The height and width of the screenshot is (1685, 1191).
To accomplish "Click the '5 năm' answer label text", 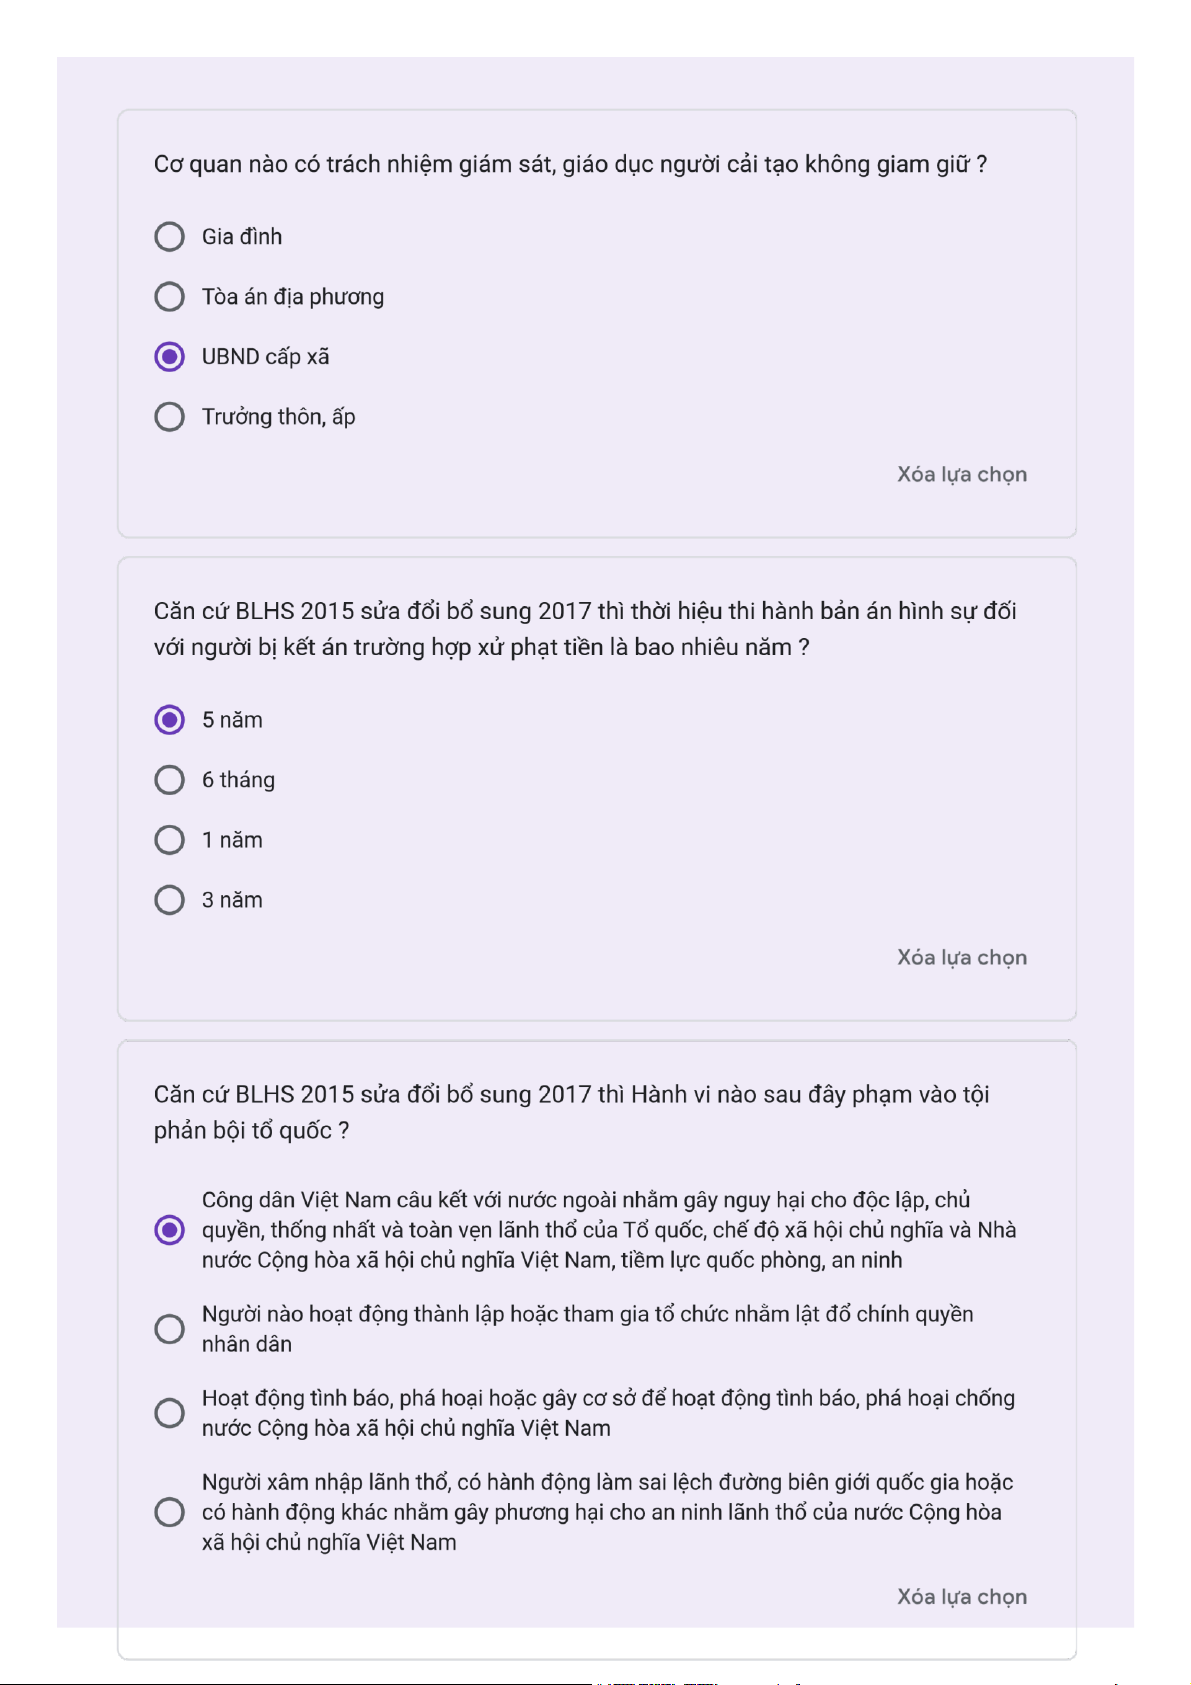I will pos(232,720).
